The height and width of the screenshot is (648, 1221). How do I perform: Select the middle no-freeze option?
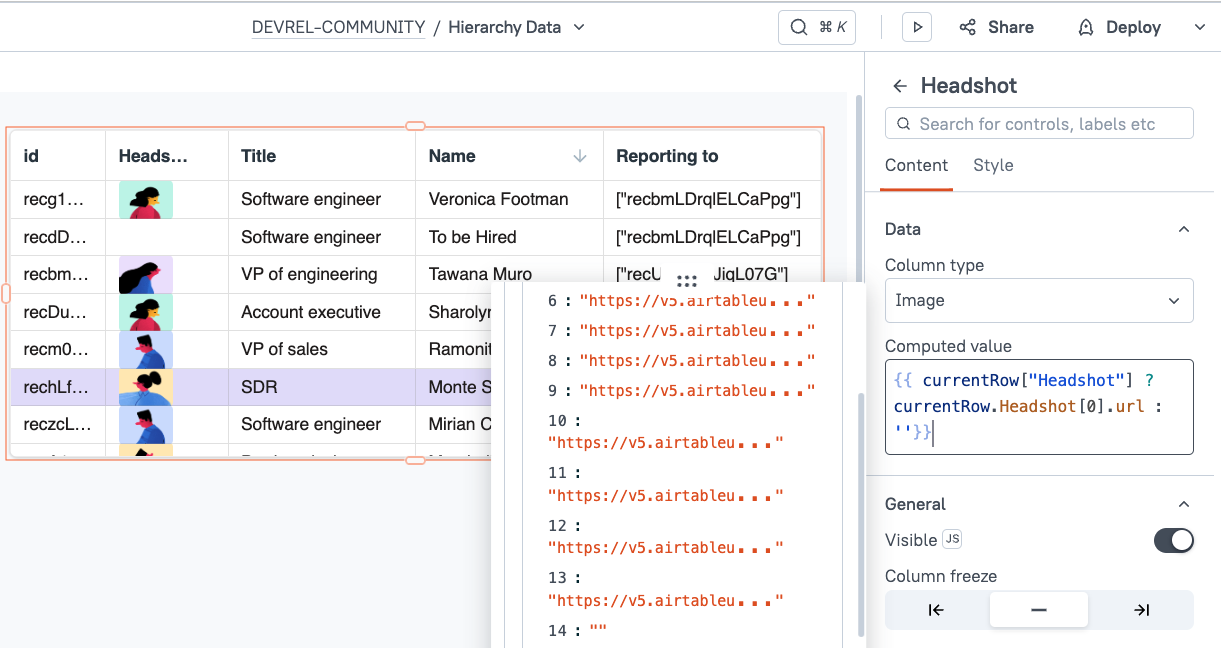point(1038,609)
